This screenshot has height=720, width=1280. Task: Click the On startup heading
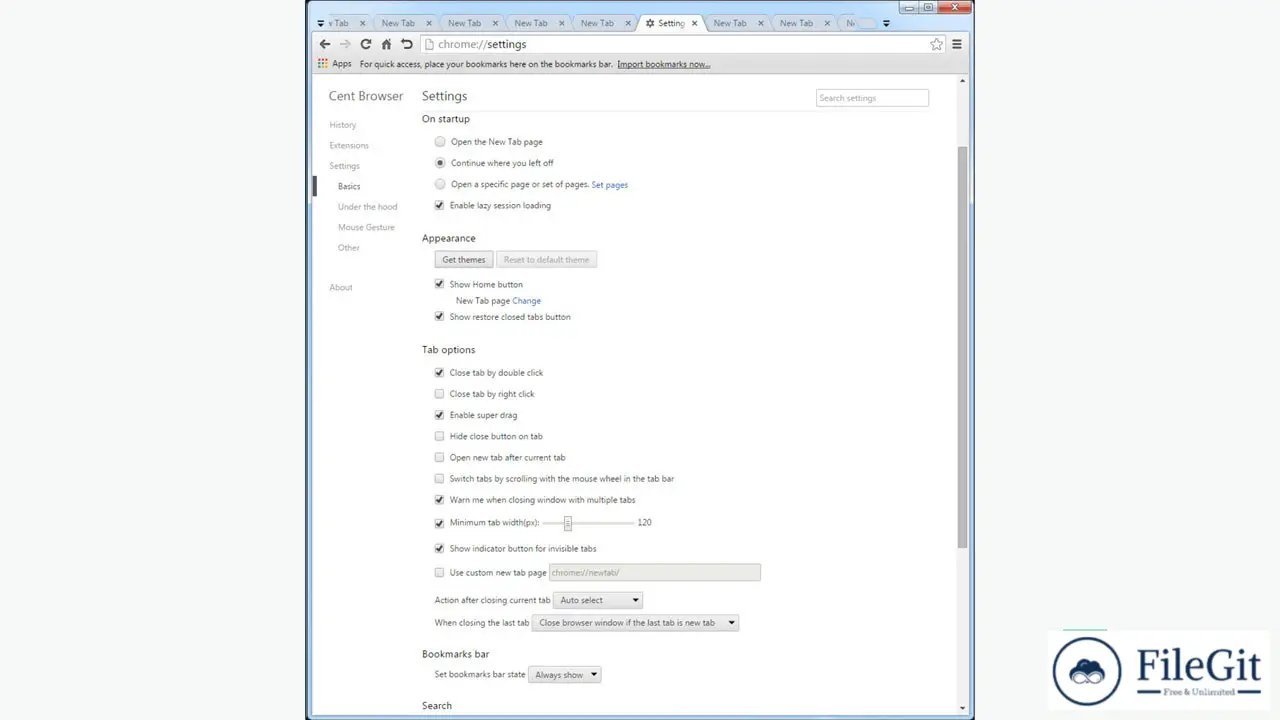(x=446, y=119)
